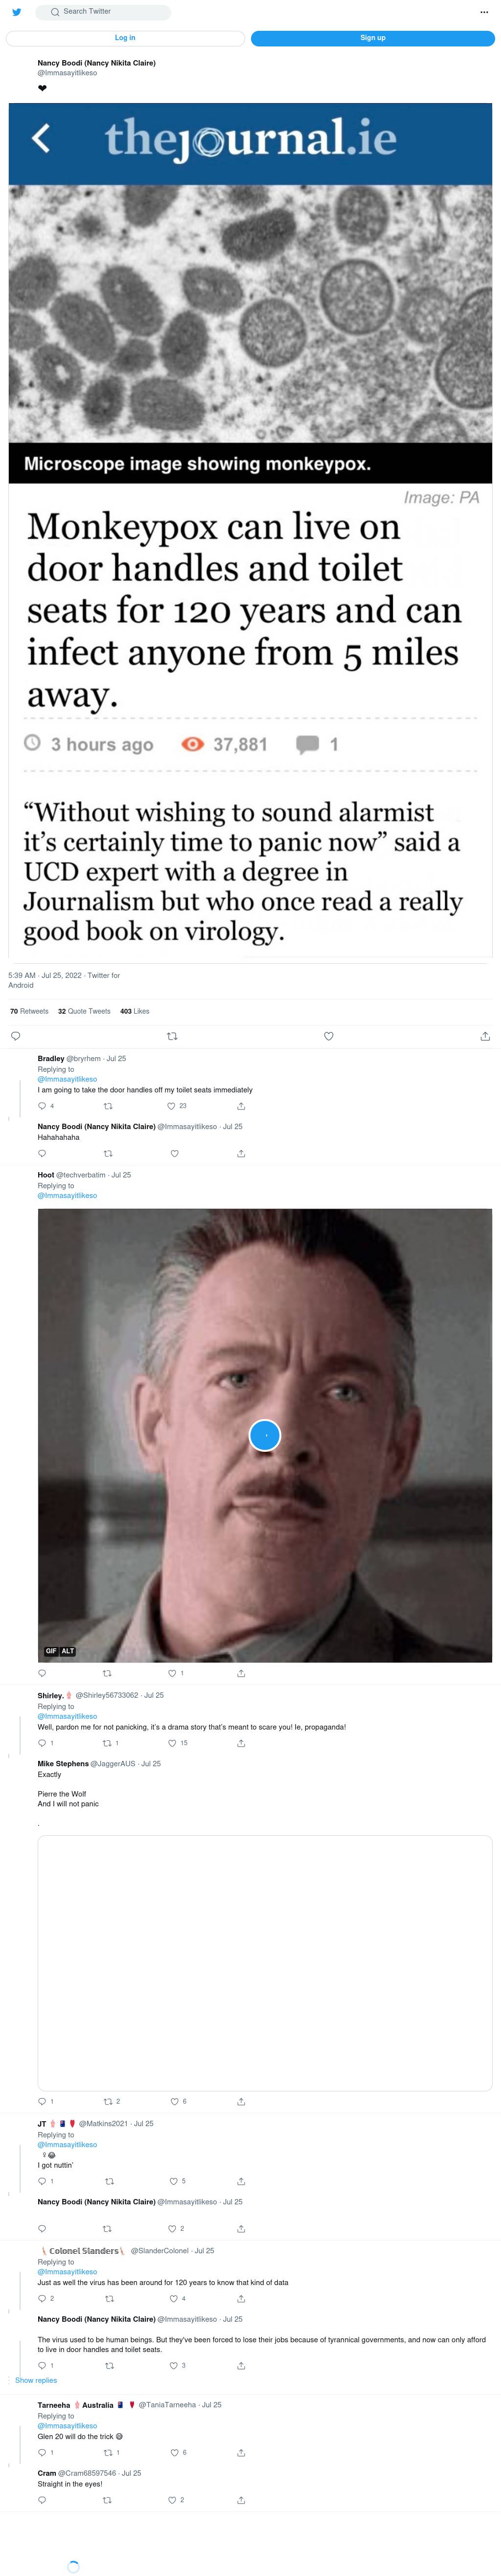Image resolution: width=501 pixels, height=2576 pixels.
Task: Open the 70 Retweets list
Action: 29,1011
